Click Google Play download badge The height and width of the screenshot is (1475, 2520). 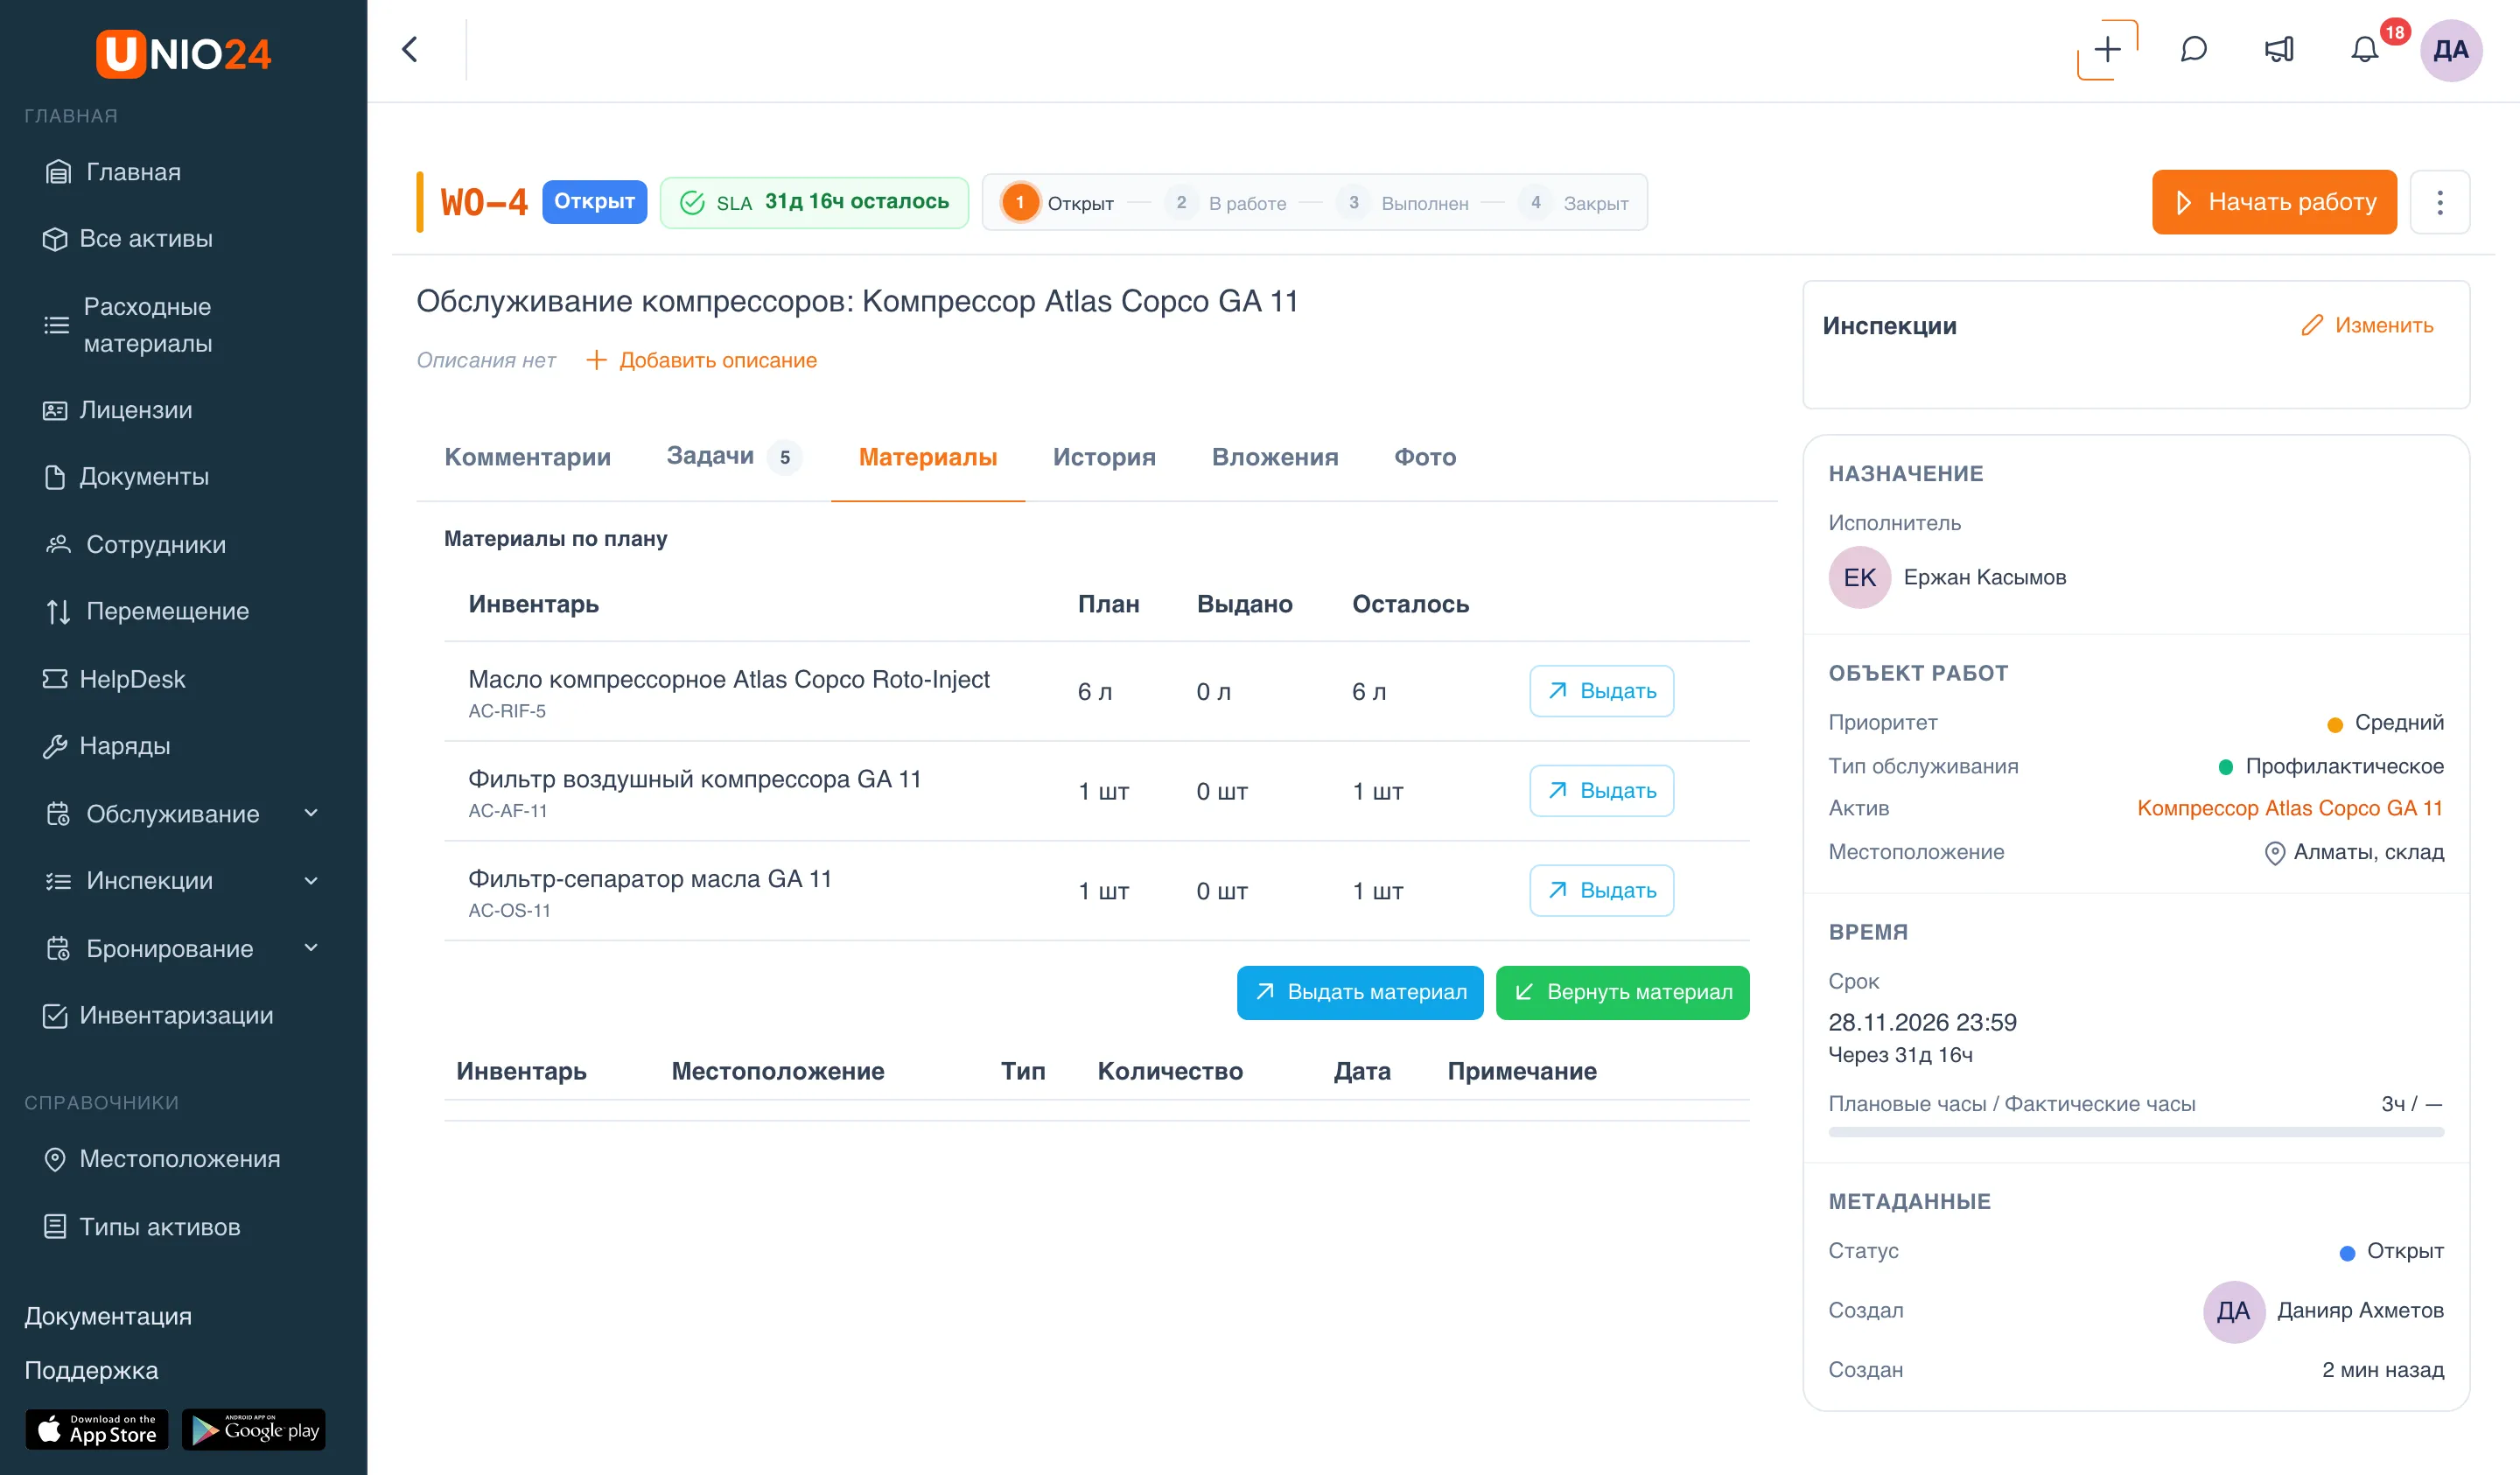(254, 1430)
